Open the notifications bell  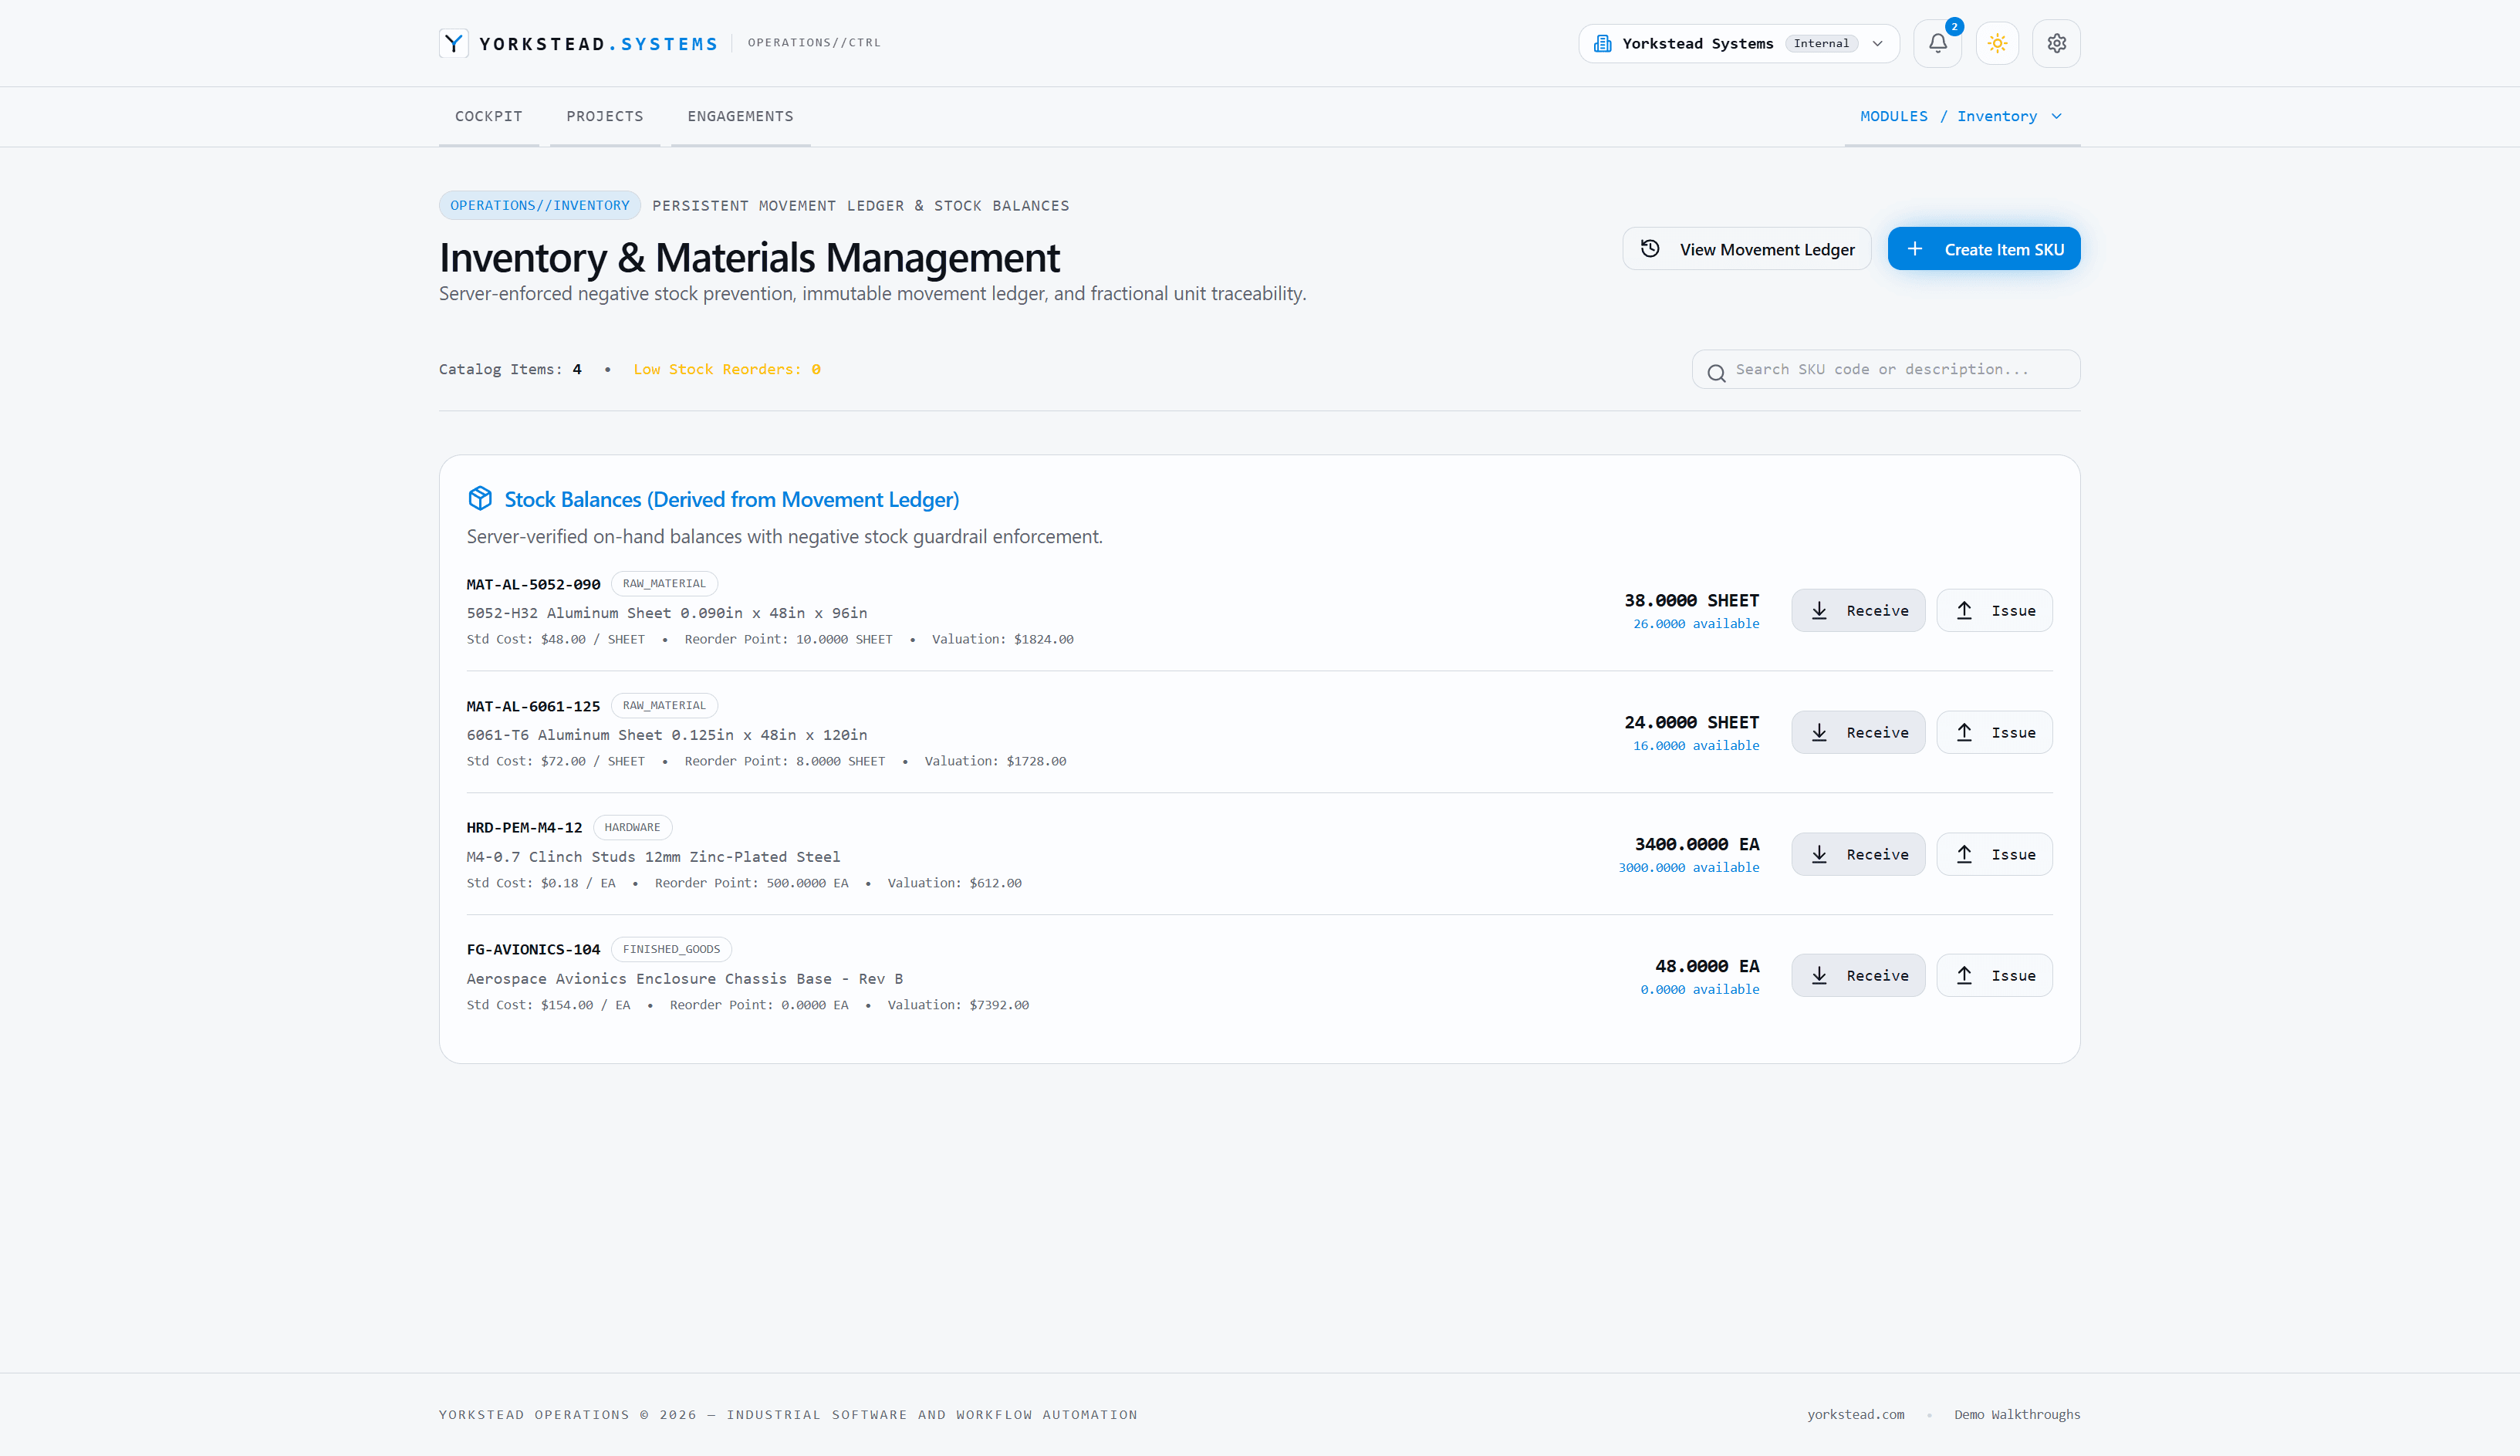[x=1937, y=43]
